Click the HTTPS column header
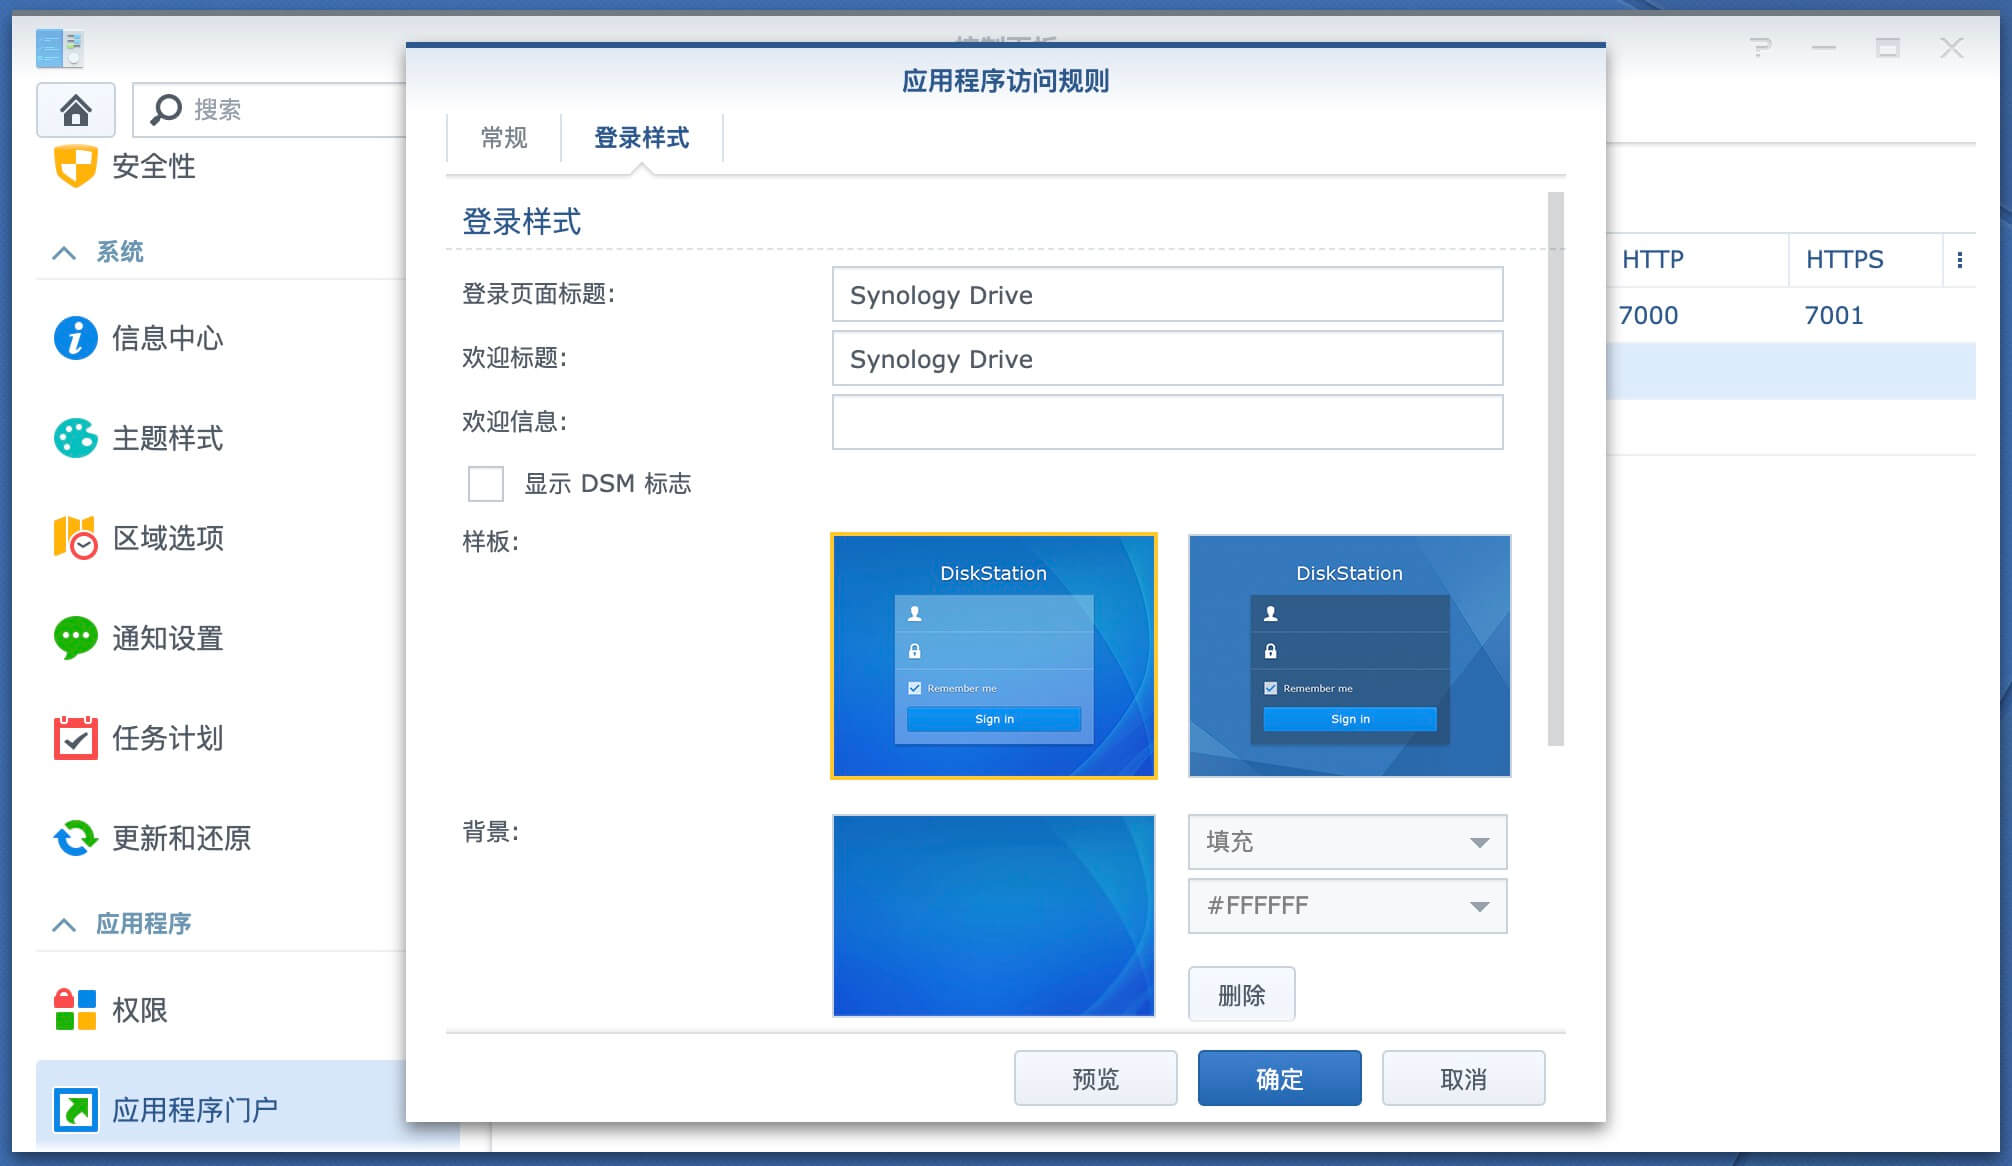The height and width of the screenshot is (1166, 2012). 1866,260
